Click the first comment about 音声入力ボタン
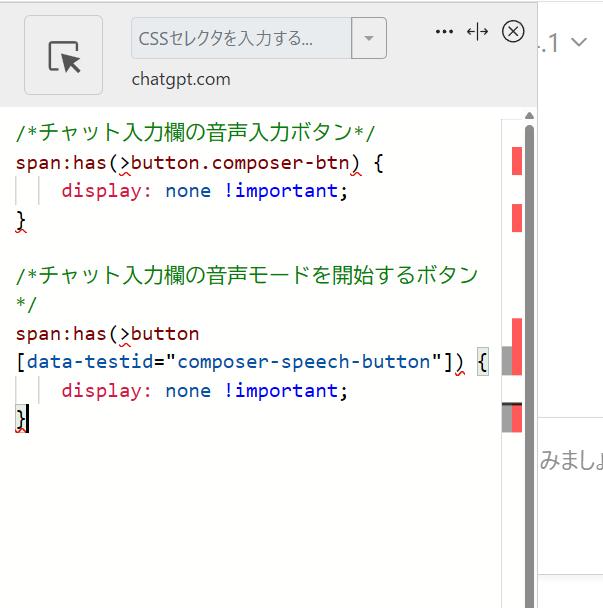The image size is (603, 608). tap(195, 133)
